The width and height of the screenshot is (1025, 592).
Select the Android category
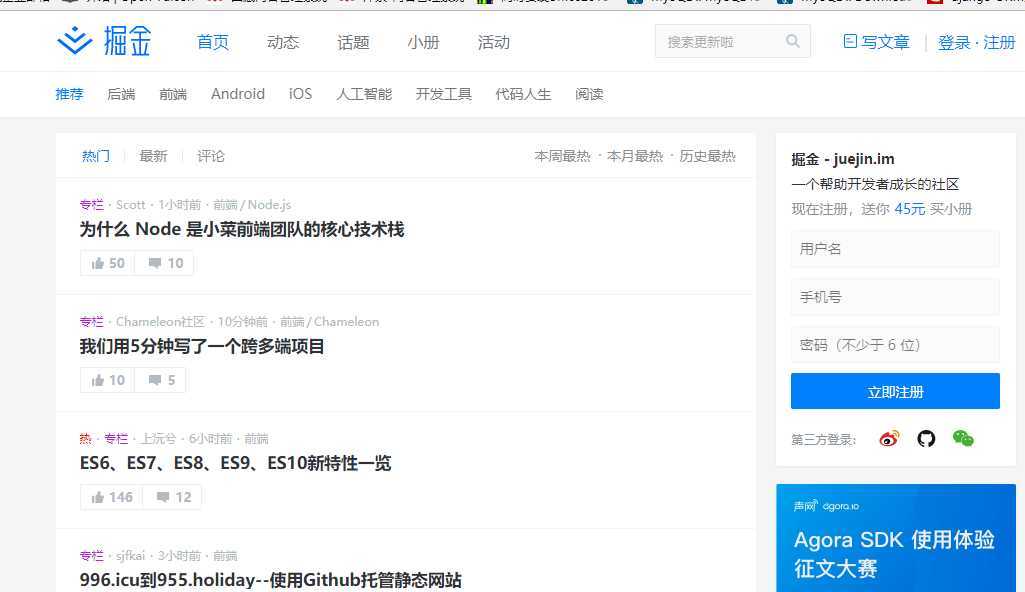click(238, 94)
